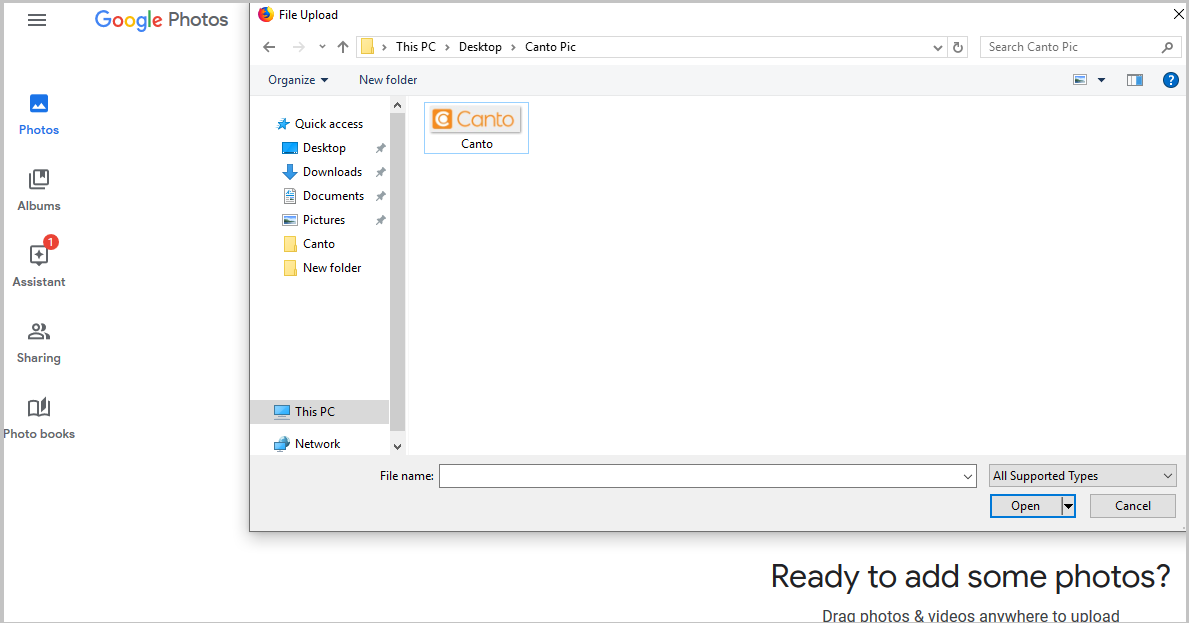Cancel the File Upload dialog
The width and height of the screenshot is (1189, 623).
click(x=1132, y=506)
